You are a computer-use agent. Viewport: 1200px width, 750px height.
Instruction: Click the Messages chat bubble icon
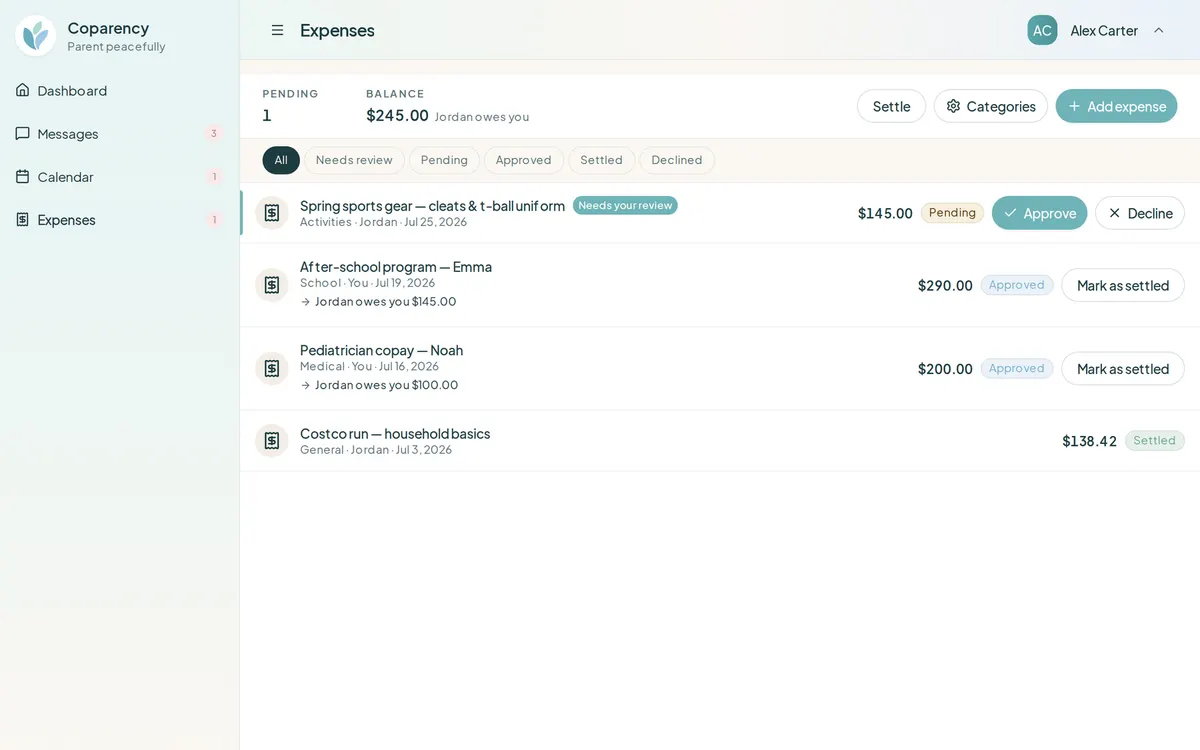point(22,133)
